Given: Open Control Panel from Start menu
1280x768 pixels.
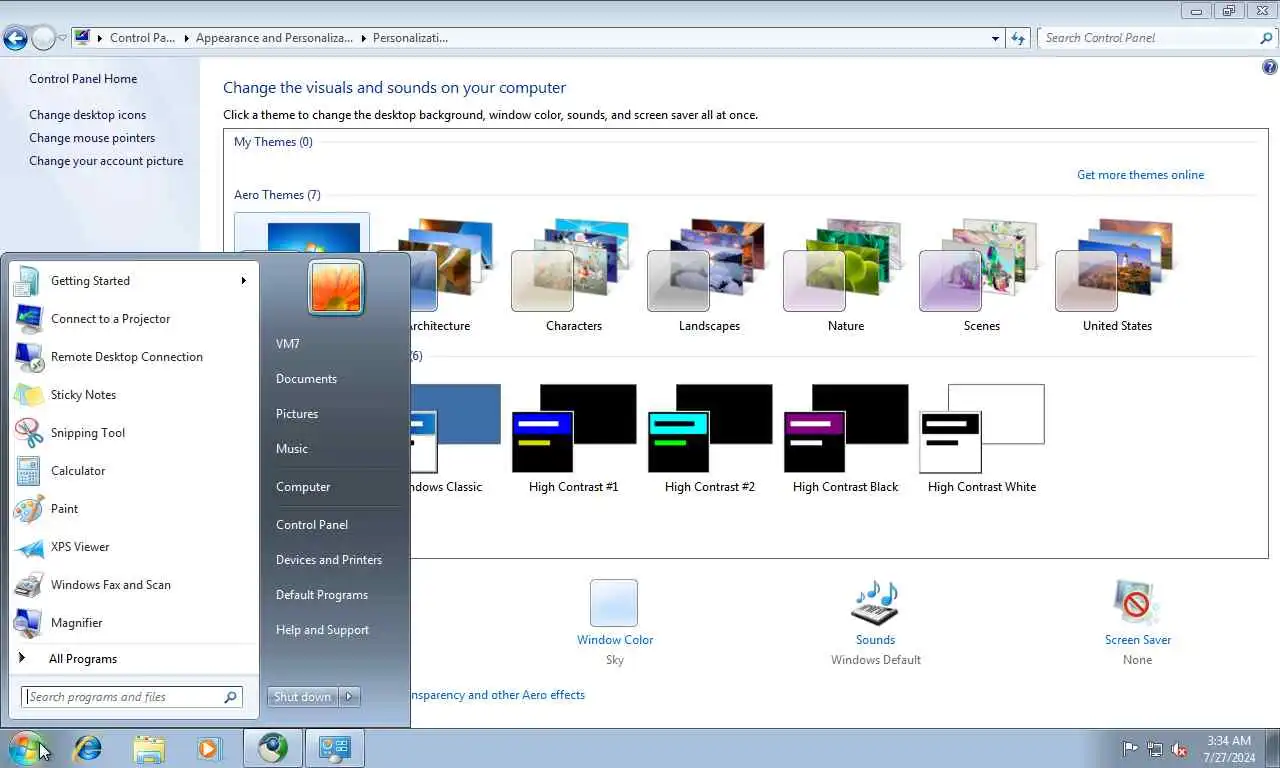Looking at the screenshot, I should click(312, 525).
